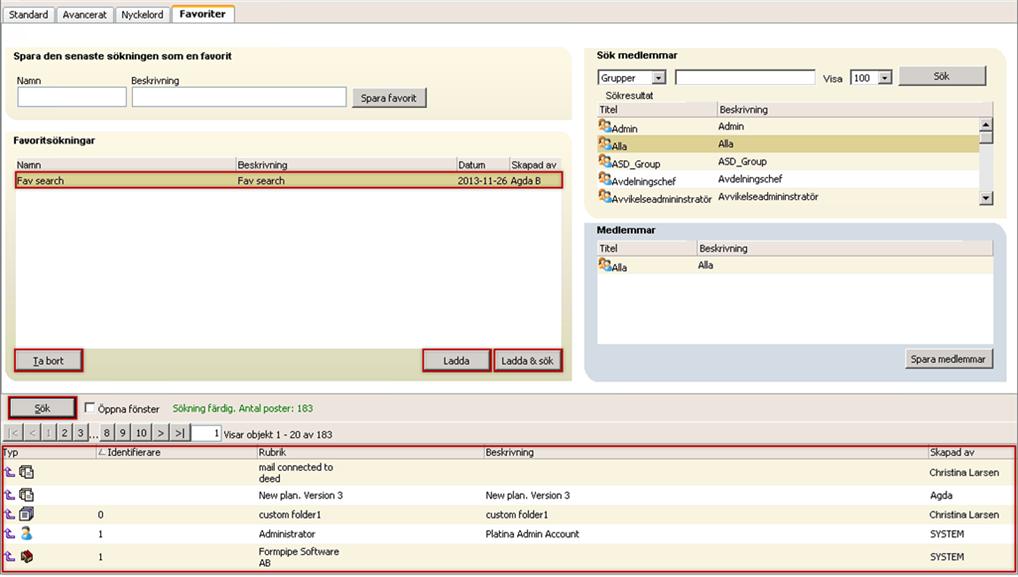Click the Ladda & sök button
1018x577 pixels.
527,361
